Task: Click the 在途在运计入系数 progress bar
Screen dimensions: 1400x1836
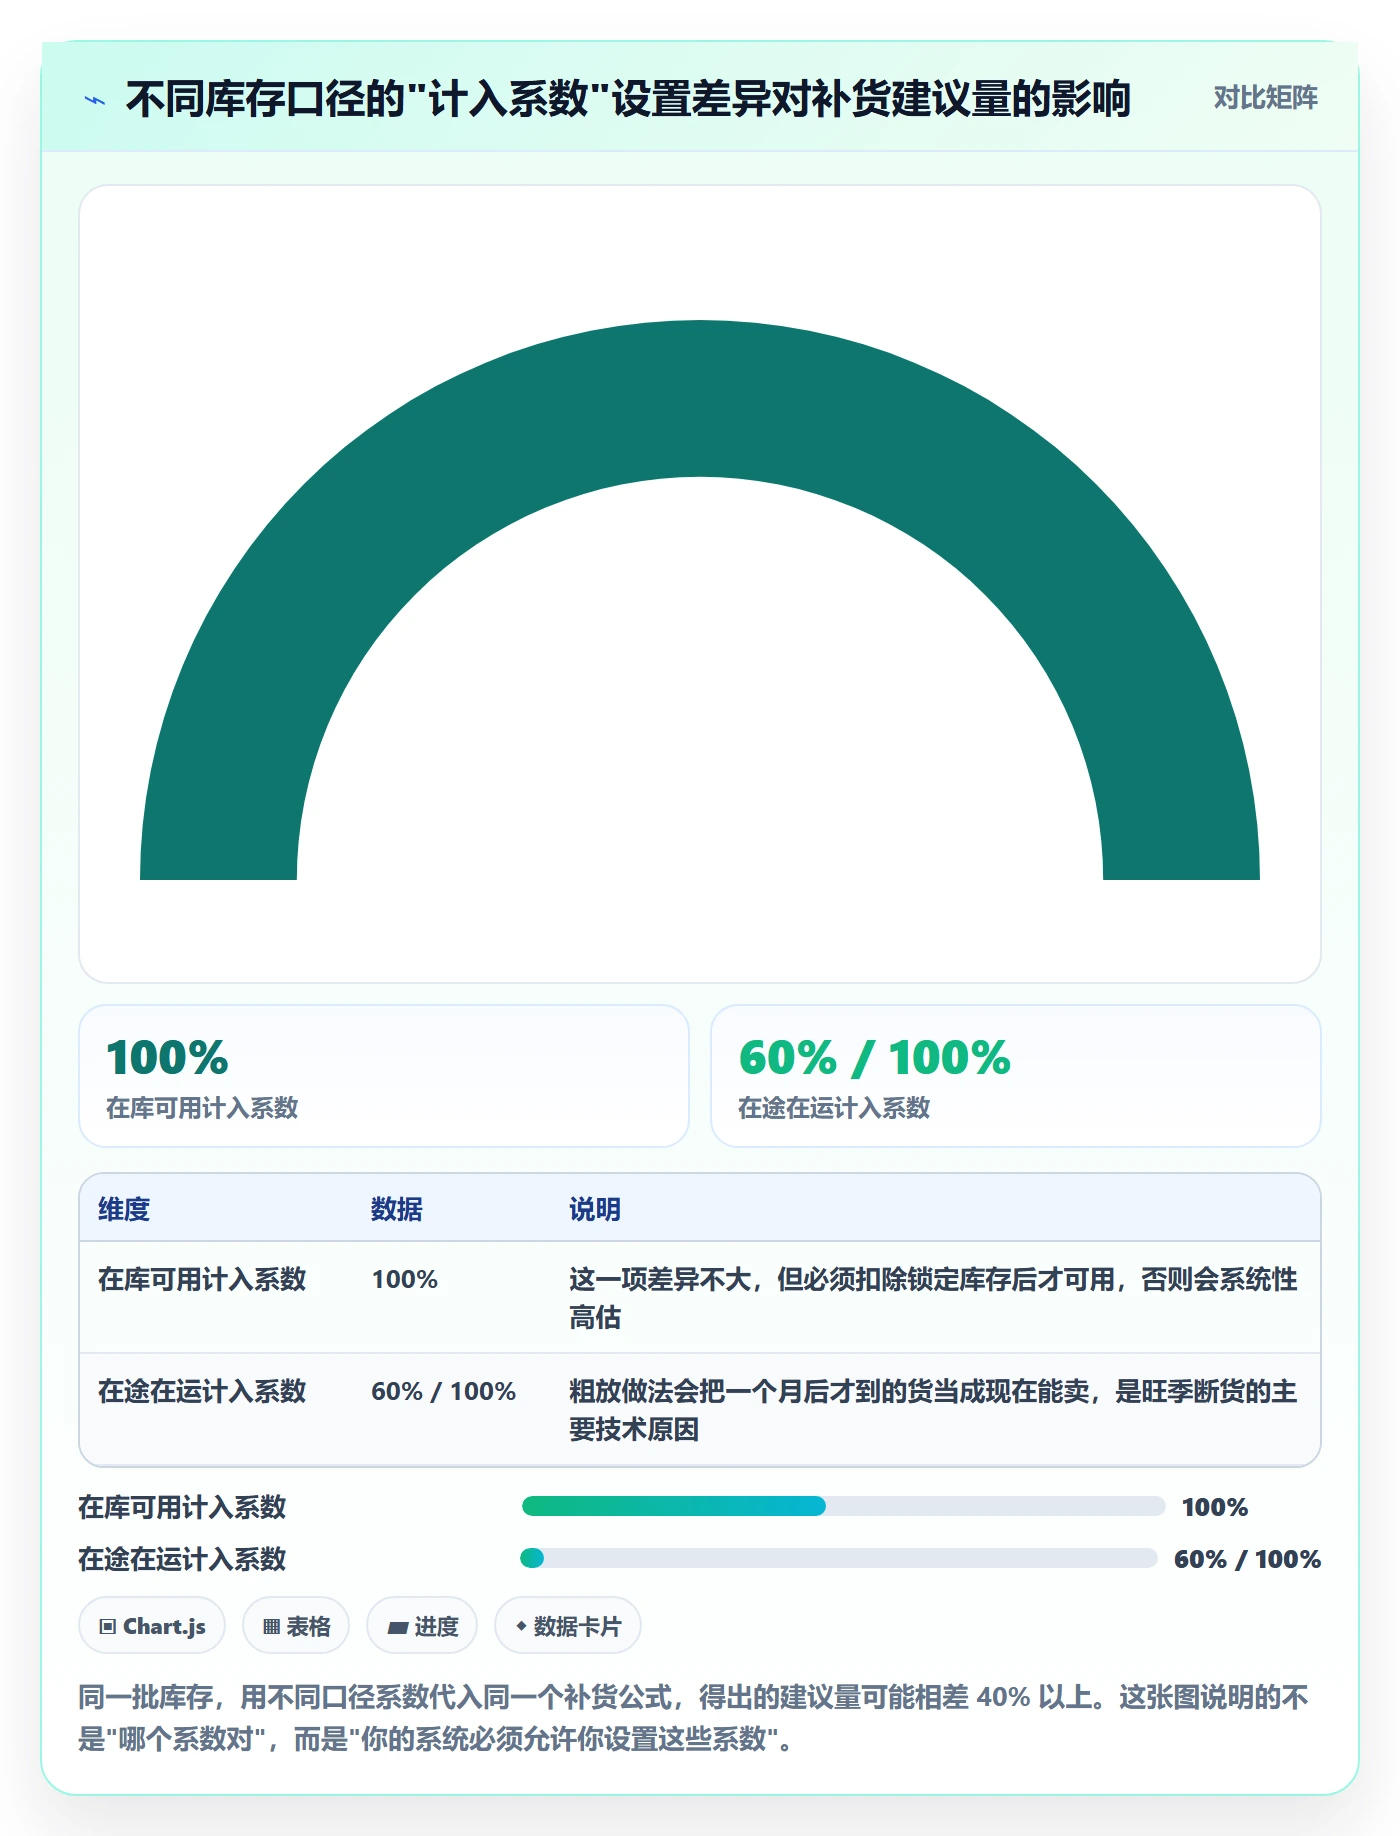Action: click(x=839, y=1558)
